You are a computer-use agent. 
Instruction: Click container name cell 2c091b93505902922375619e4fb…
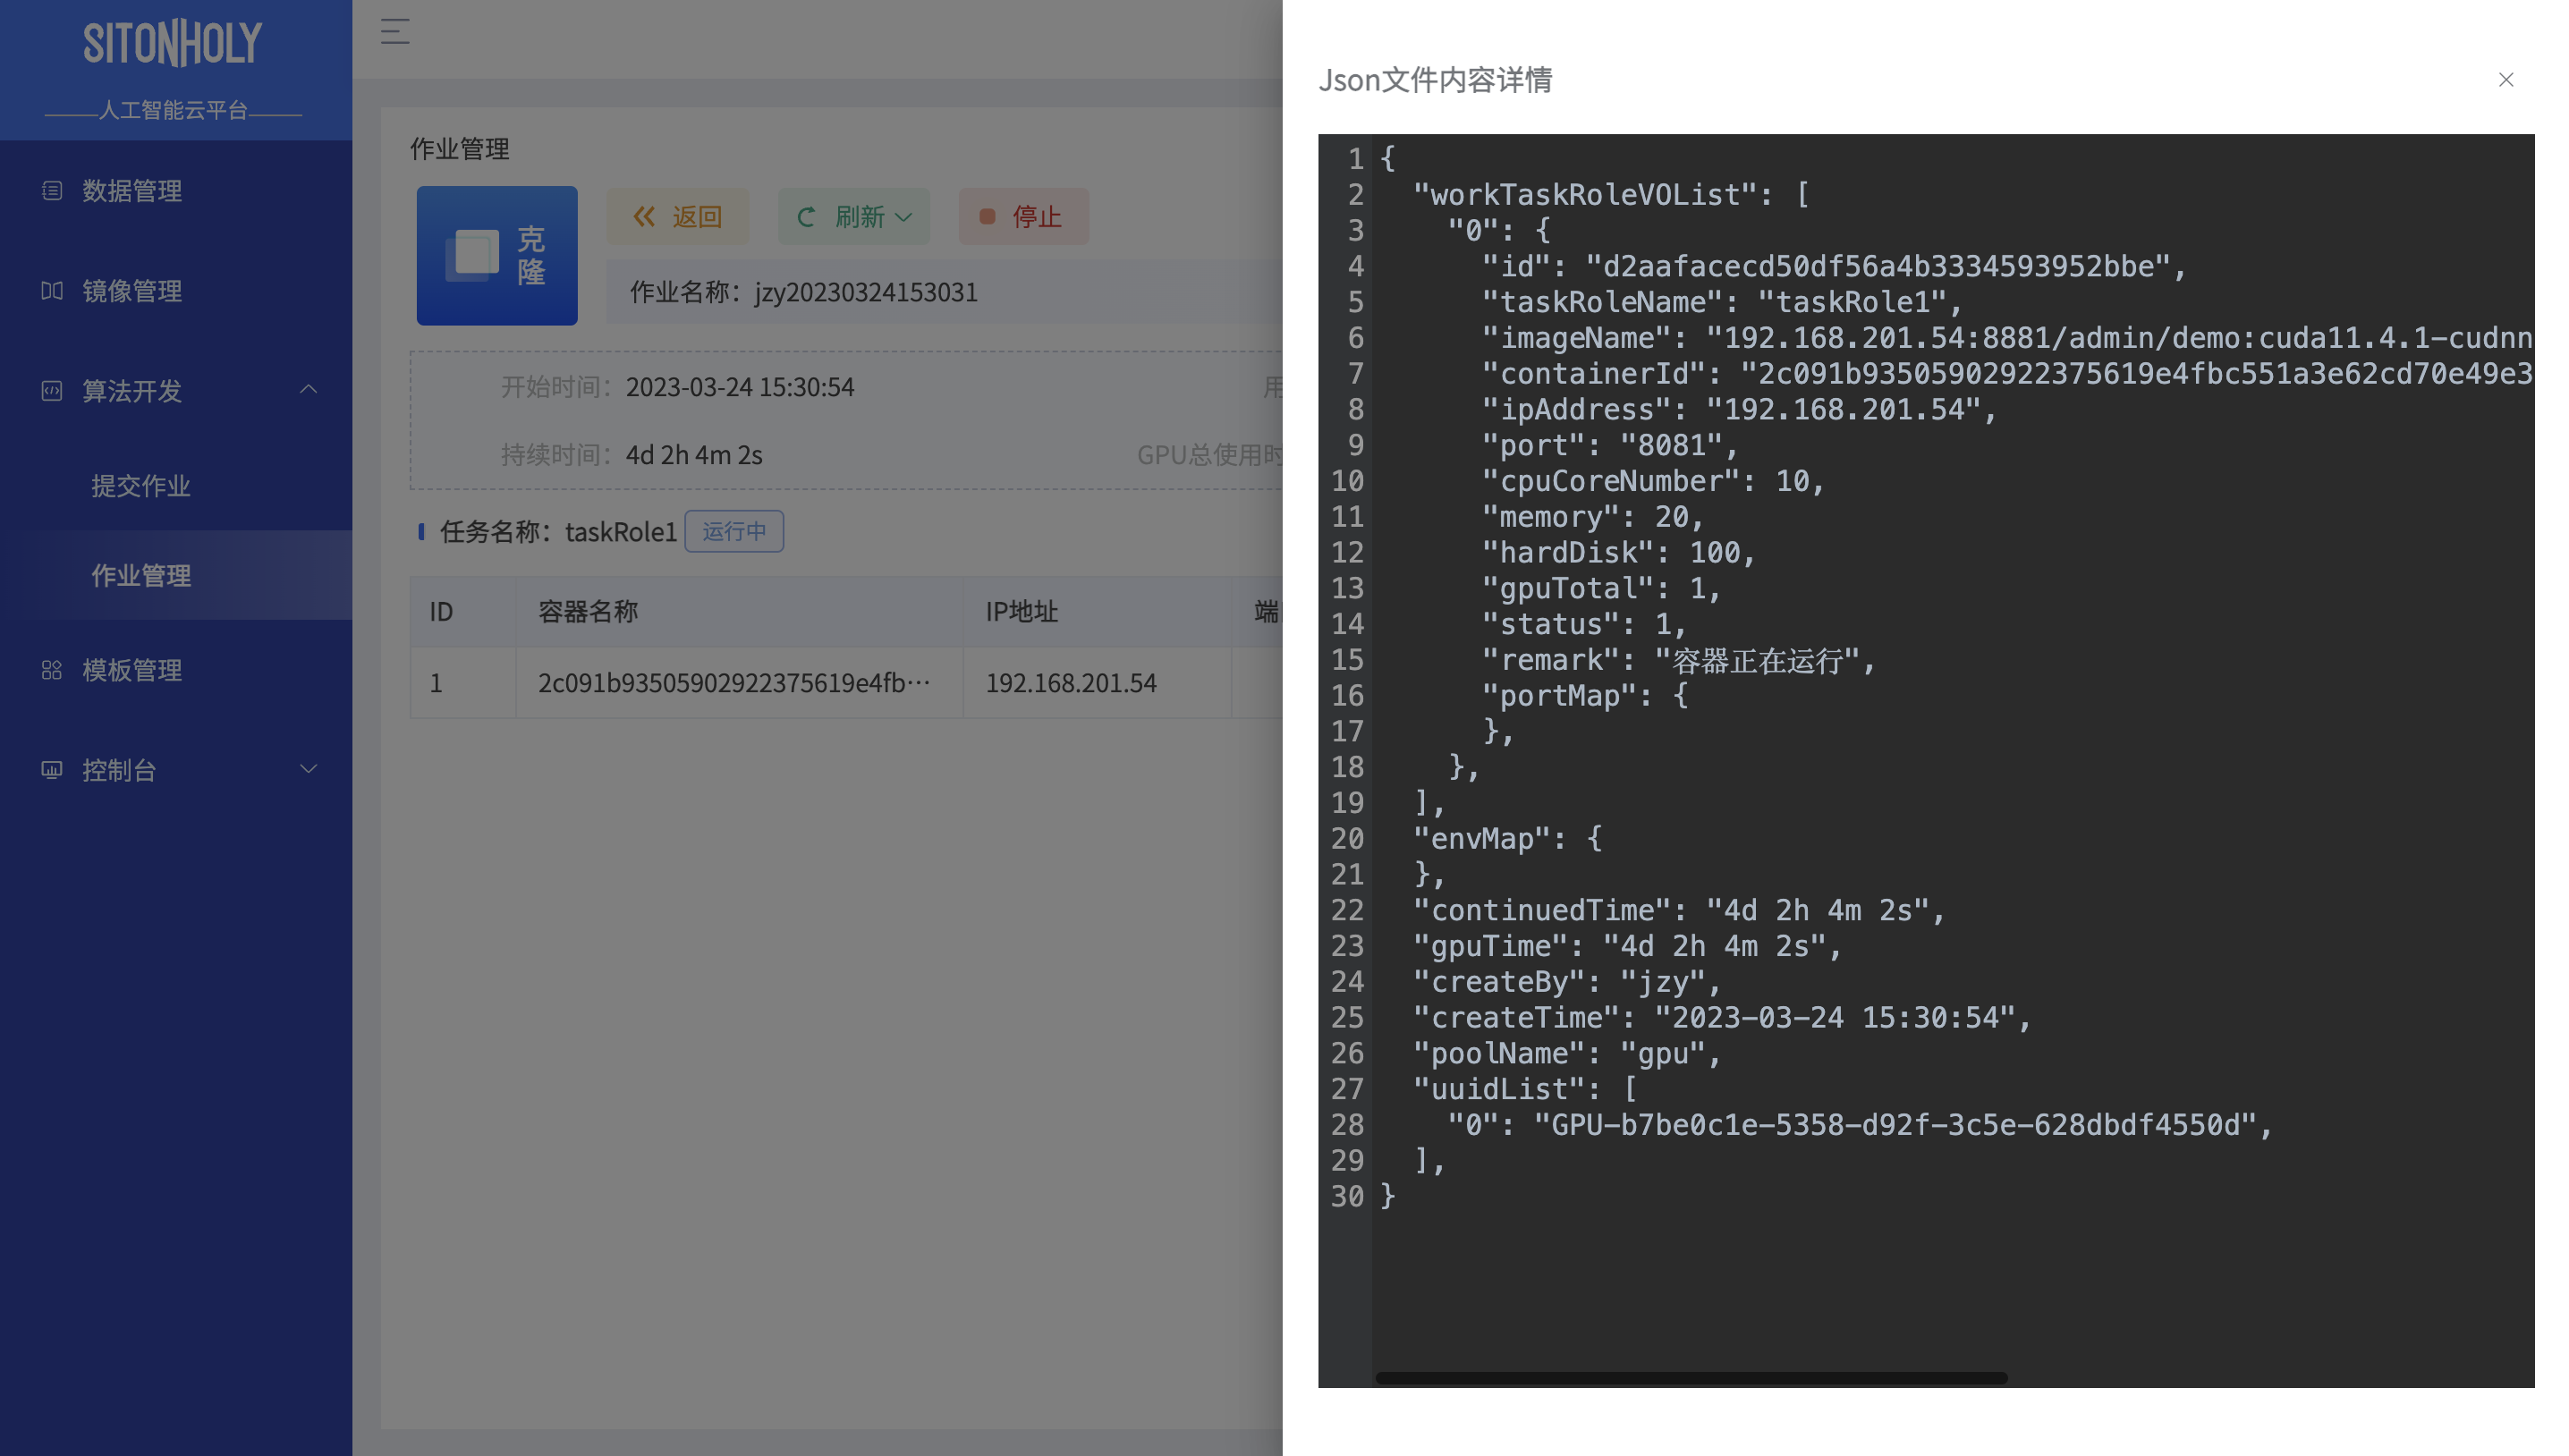(734, 683)
